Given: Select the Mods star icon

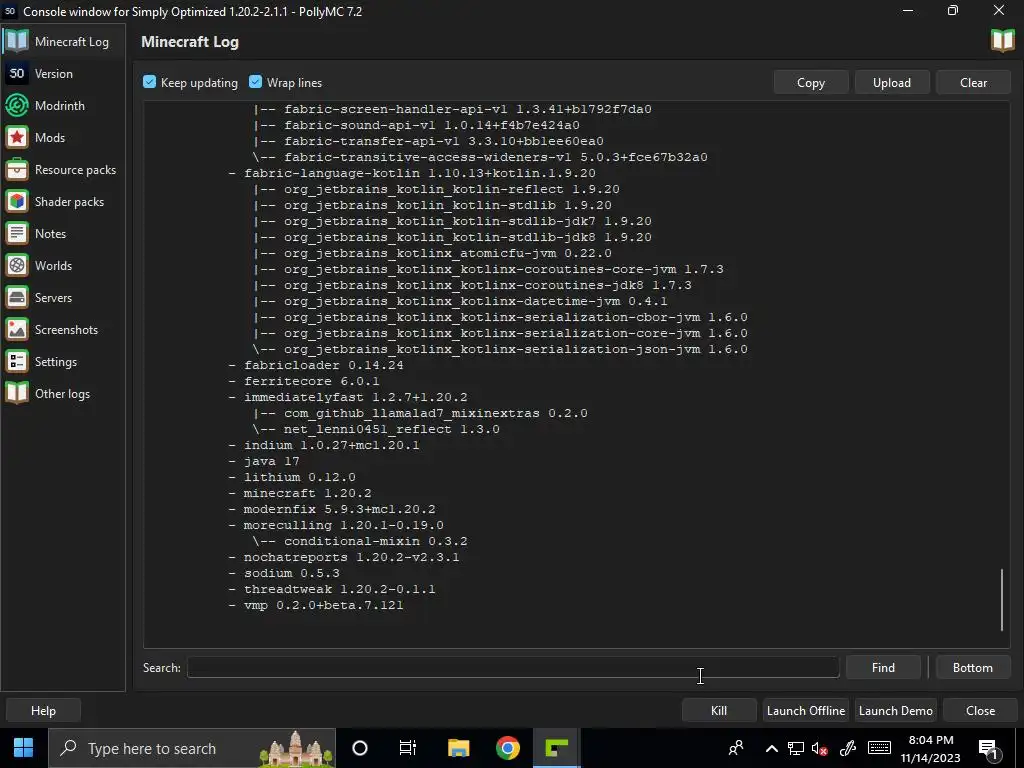Looking at the screenshot, I should 17,137.
